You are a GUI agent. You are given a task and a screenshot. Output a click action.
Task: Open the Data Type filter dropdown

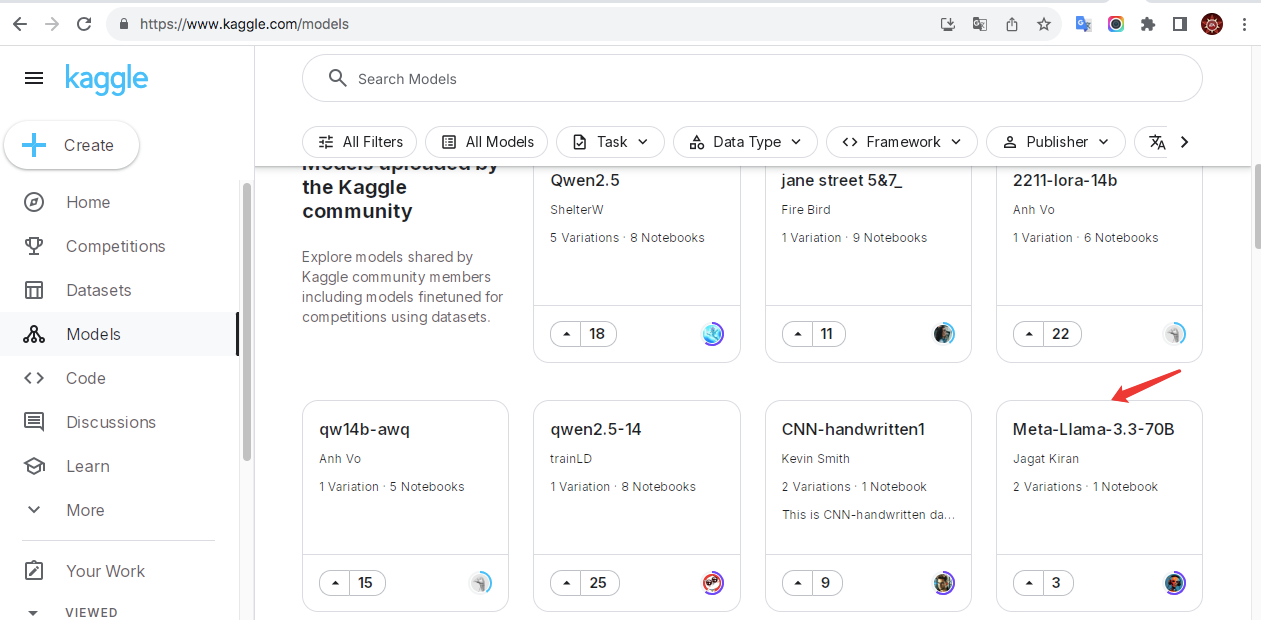coord(745,142)
